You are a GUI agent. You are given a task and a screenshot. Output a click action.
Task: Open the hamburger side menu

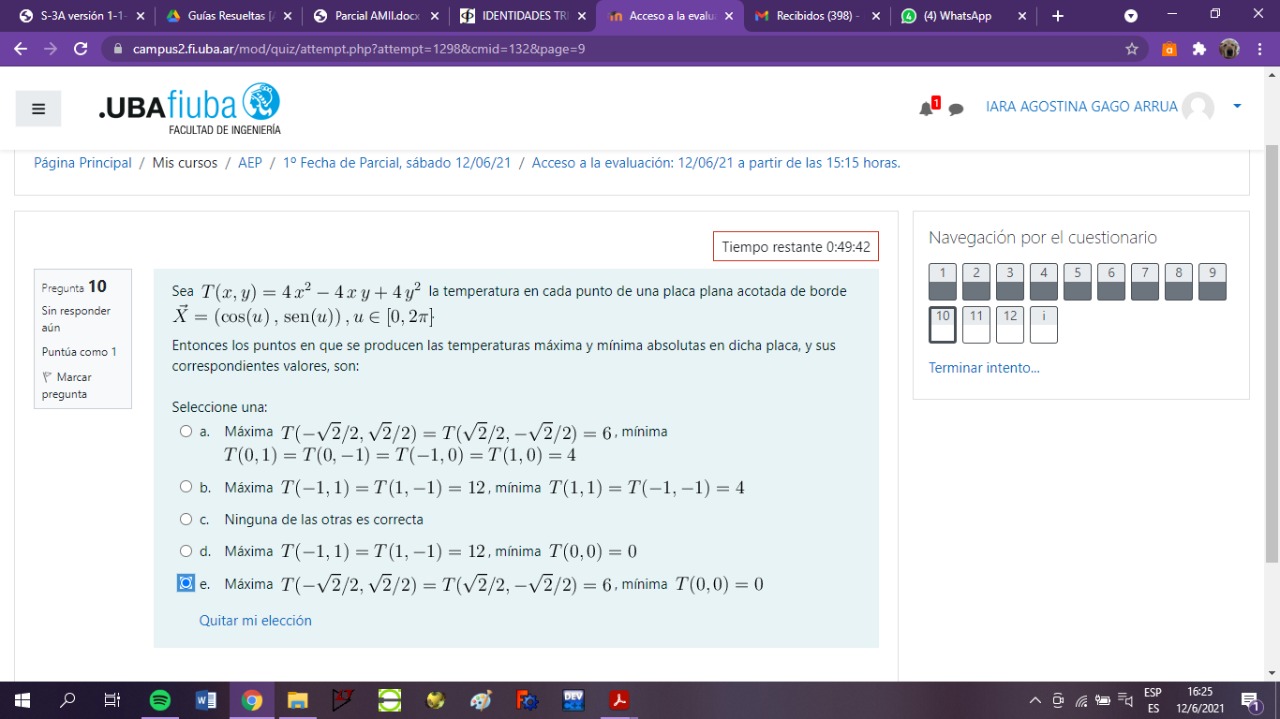tap(38, 109)
